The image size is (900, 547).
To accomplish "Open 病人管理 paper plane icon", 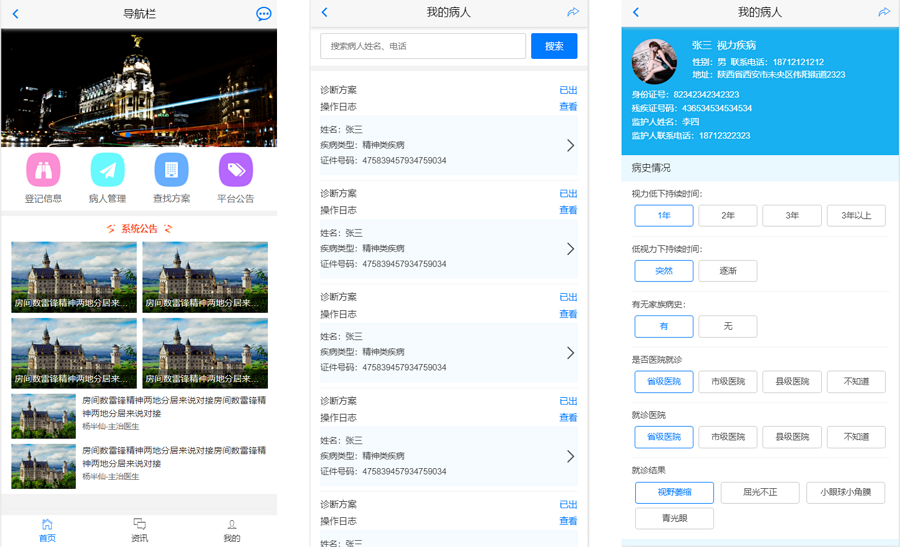I will 107,170.
